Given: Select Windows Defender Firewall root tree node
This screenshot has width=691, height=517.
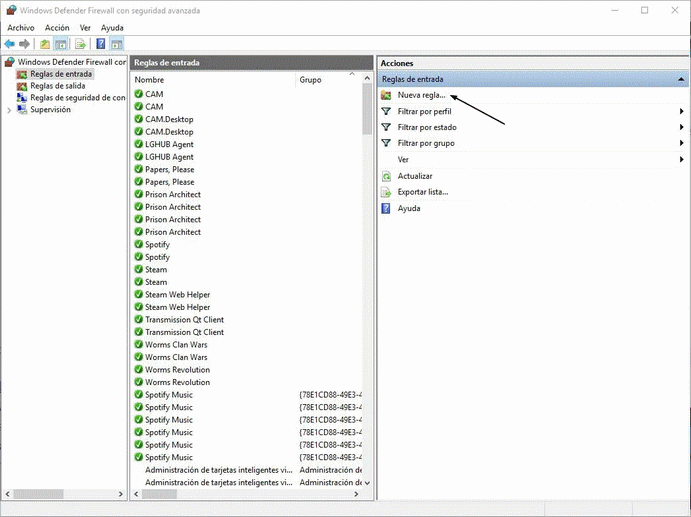Looking at the screenshot, I should pyautogui.click(x=72, y=62).
